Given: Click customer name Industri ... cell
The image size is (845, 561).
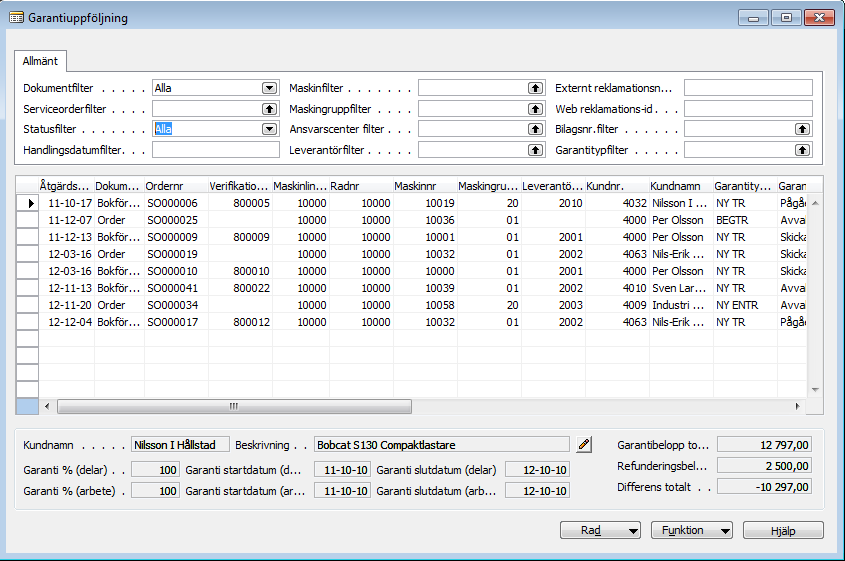Looking at the screenshot, I should (x=681, y=305).
